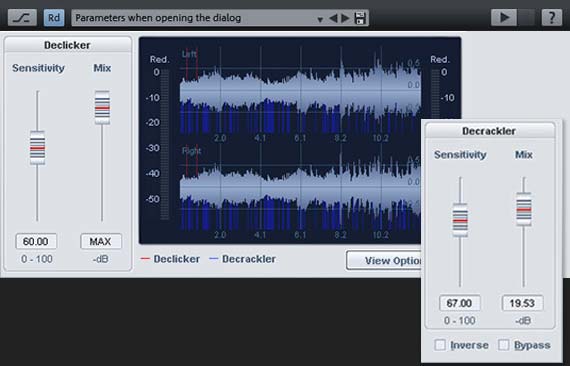Image resolution: width=570 pixels, height=366 pixels.
Task: Click the Declicker legend label
Action: click(x=177, y=259)
